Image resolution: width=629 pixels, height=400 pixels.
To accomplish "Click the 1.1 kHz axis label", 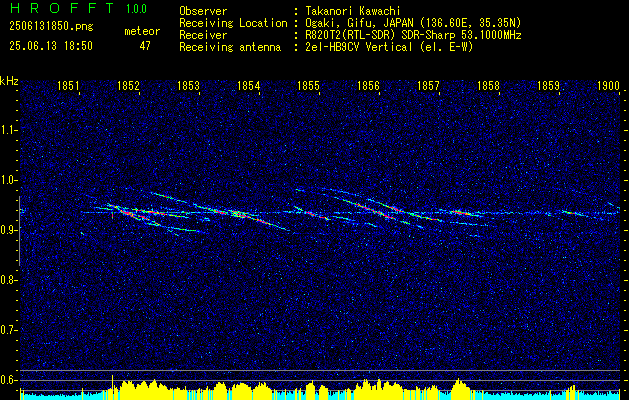I will (9, 130).
